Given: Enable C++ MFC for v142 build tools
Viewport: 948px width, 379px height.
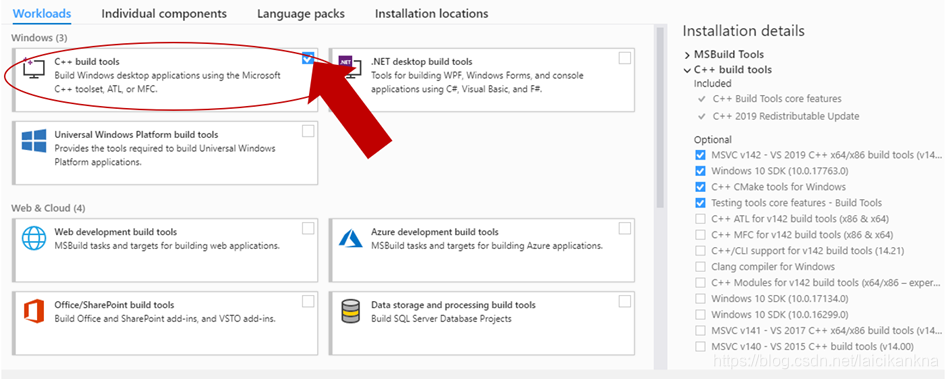Looking at the screenshot, I should pos(700,235).
